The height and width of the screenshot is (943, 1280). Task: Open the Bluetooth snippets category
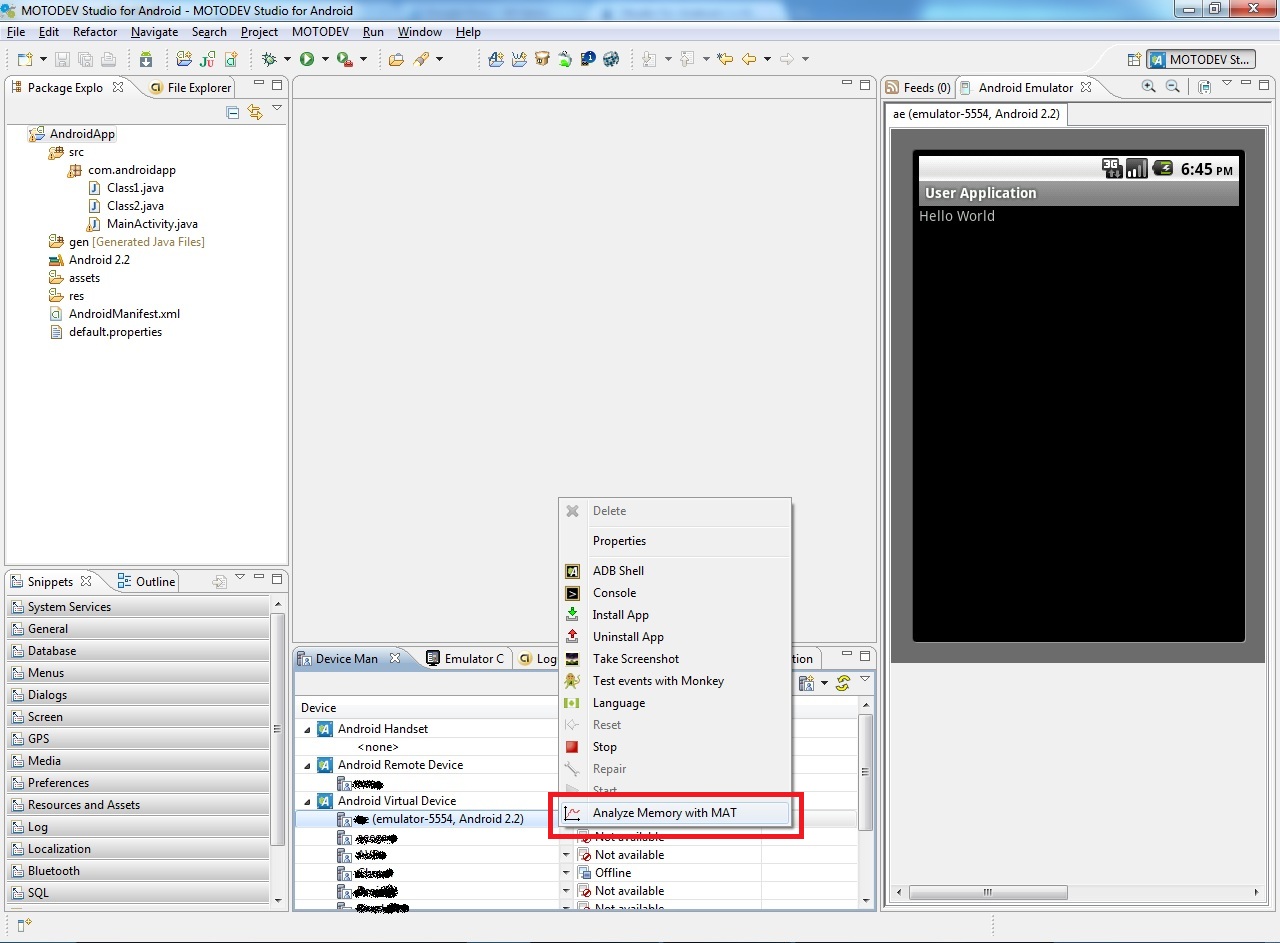pyautogui.click(x=139, y=871)
